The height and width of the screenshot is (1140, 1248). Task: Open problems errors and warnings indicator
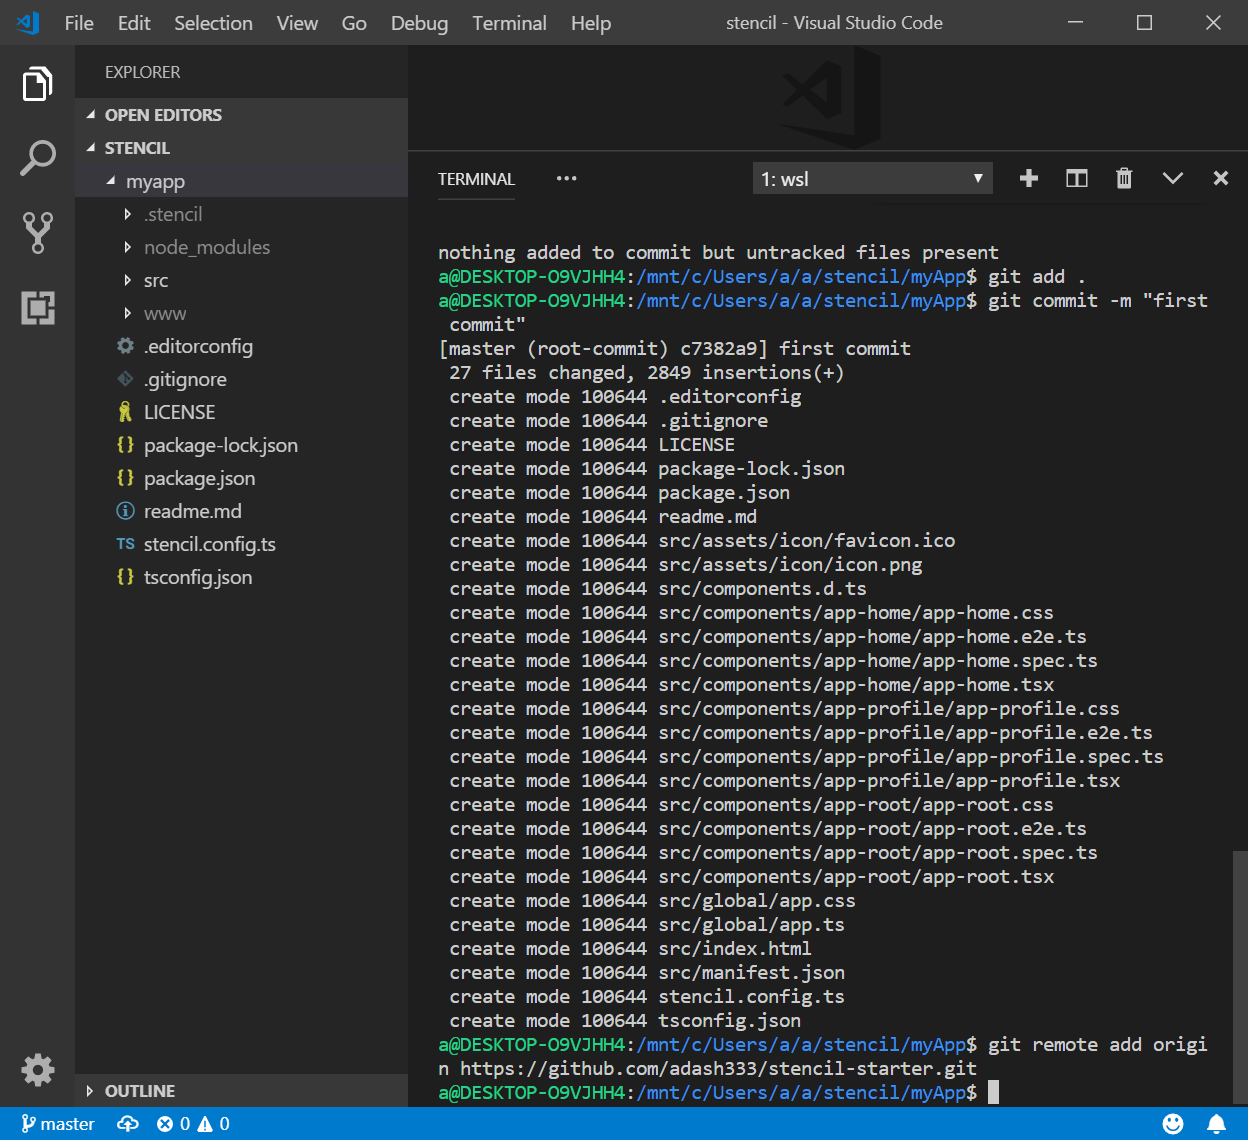click(193, 1124)
